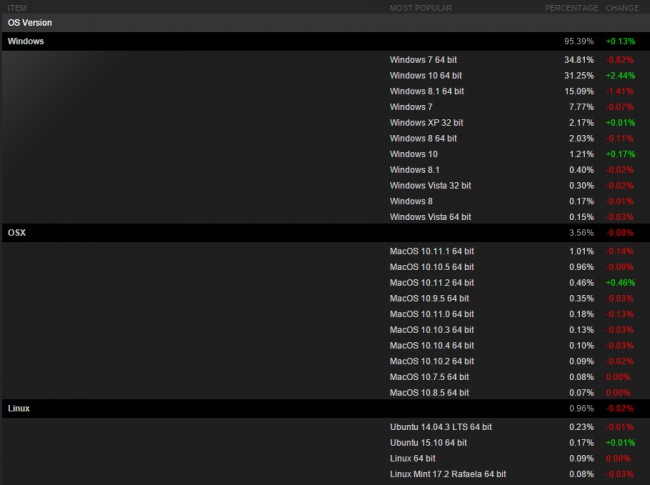The height and width of the screenshot is (485, 650).
Task: Click the 1.01% percentage for MacOS 10.11.1
Action: pos(581,251)
